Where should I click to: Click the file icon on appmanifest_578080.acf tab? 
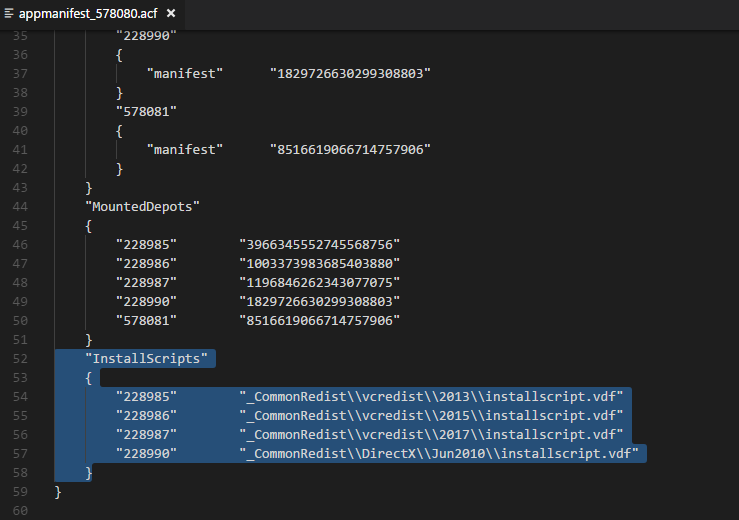click(x=9, y=14)
